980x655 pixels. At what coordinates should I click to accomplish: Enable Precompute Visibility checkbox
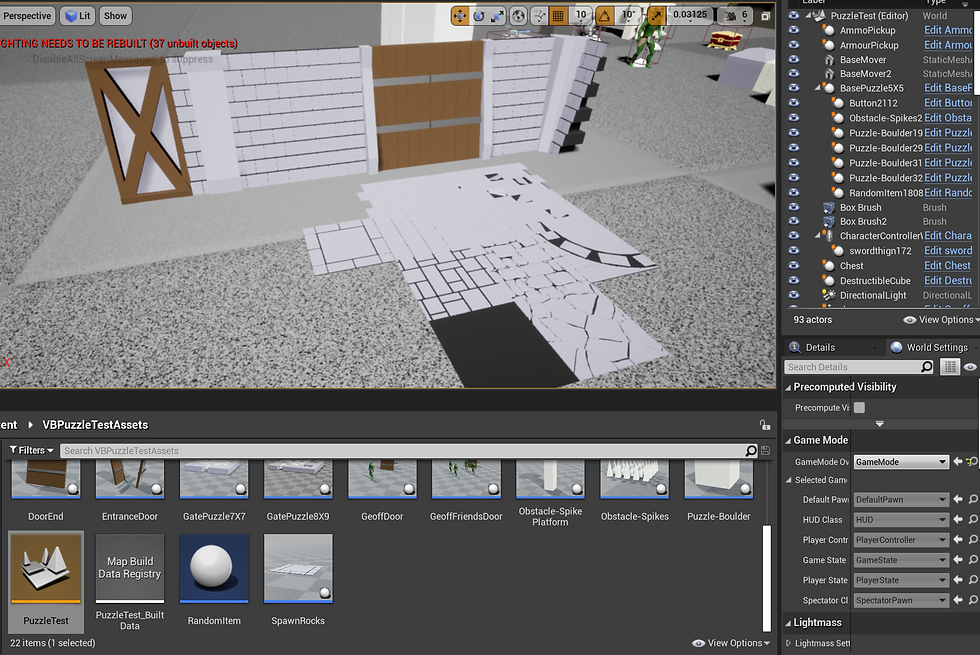coord(859,408)
